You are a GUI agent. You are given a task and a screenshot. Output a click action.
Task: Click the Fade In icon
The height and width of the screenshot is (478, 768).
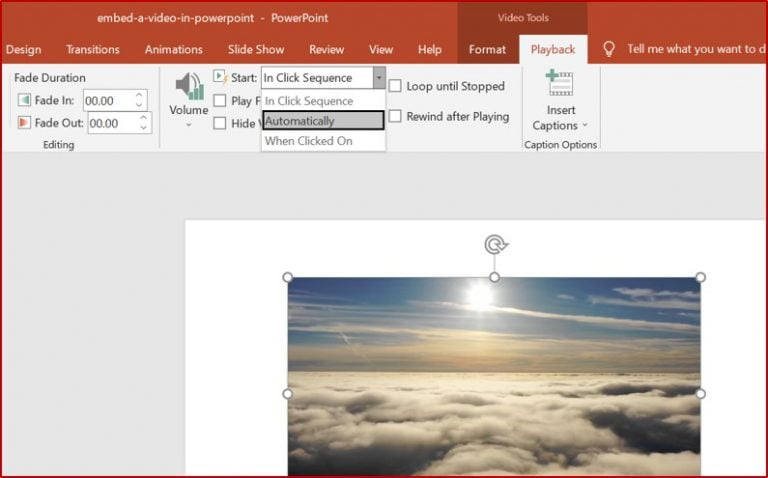(25, 100)
